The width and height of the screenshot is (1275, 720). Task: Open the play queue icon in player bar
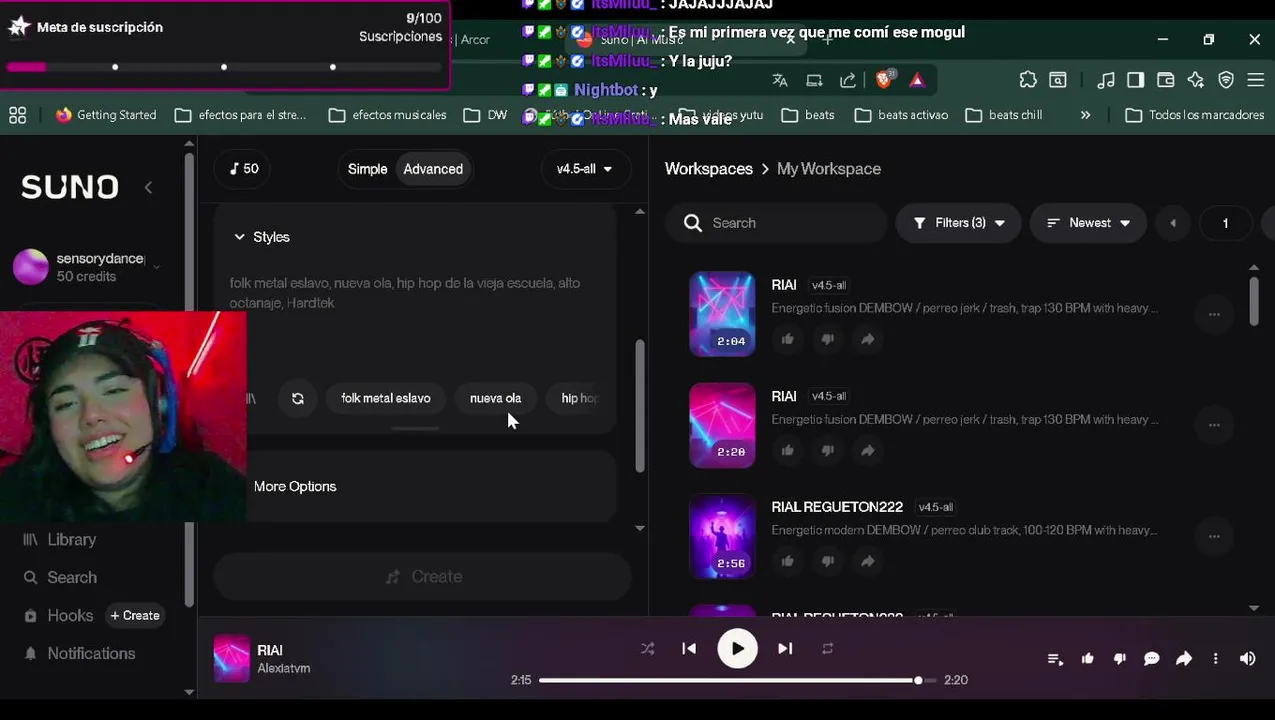tap(1054, 659)
